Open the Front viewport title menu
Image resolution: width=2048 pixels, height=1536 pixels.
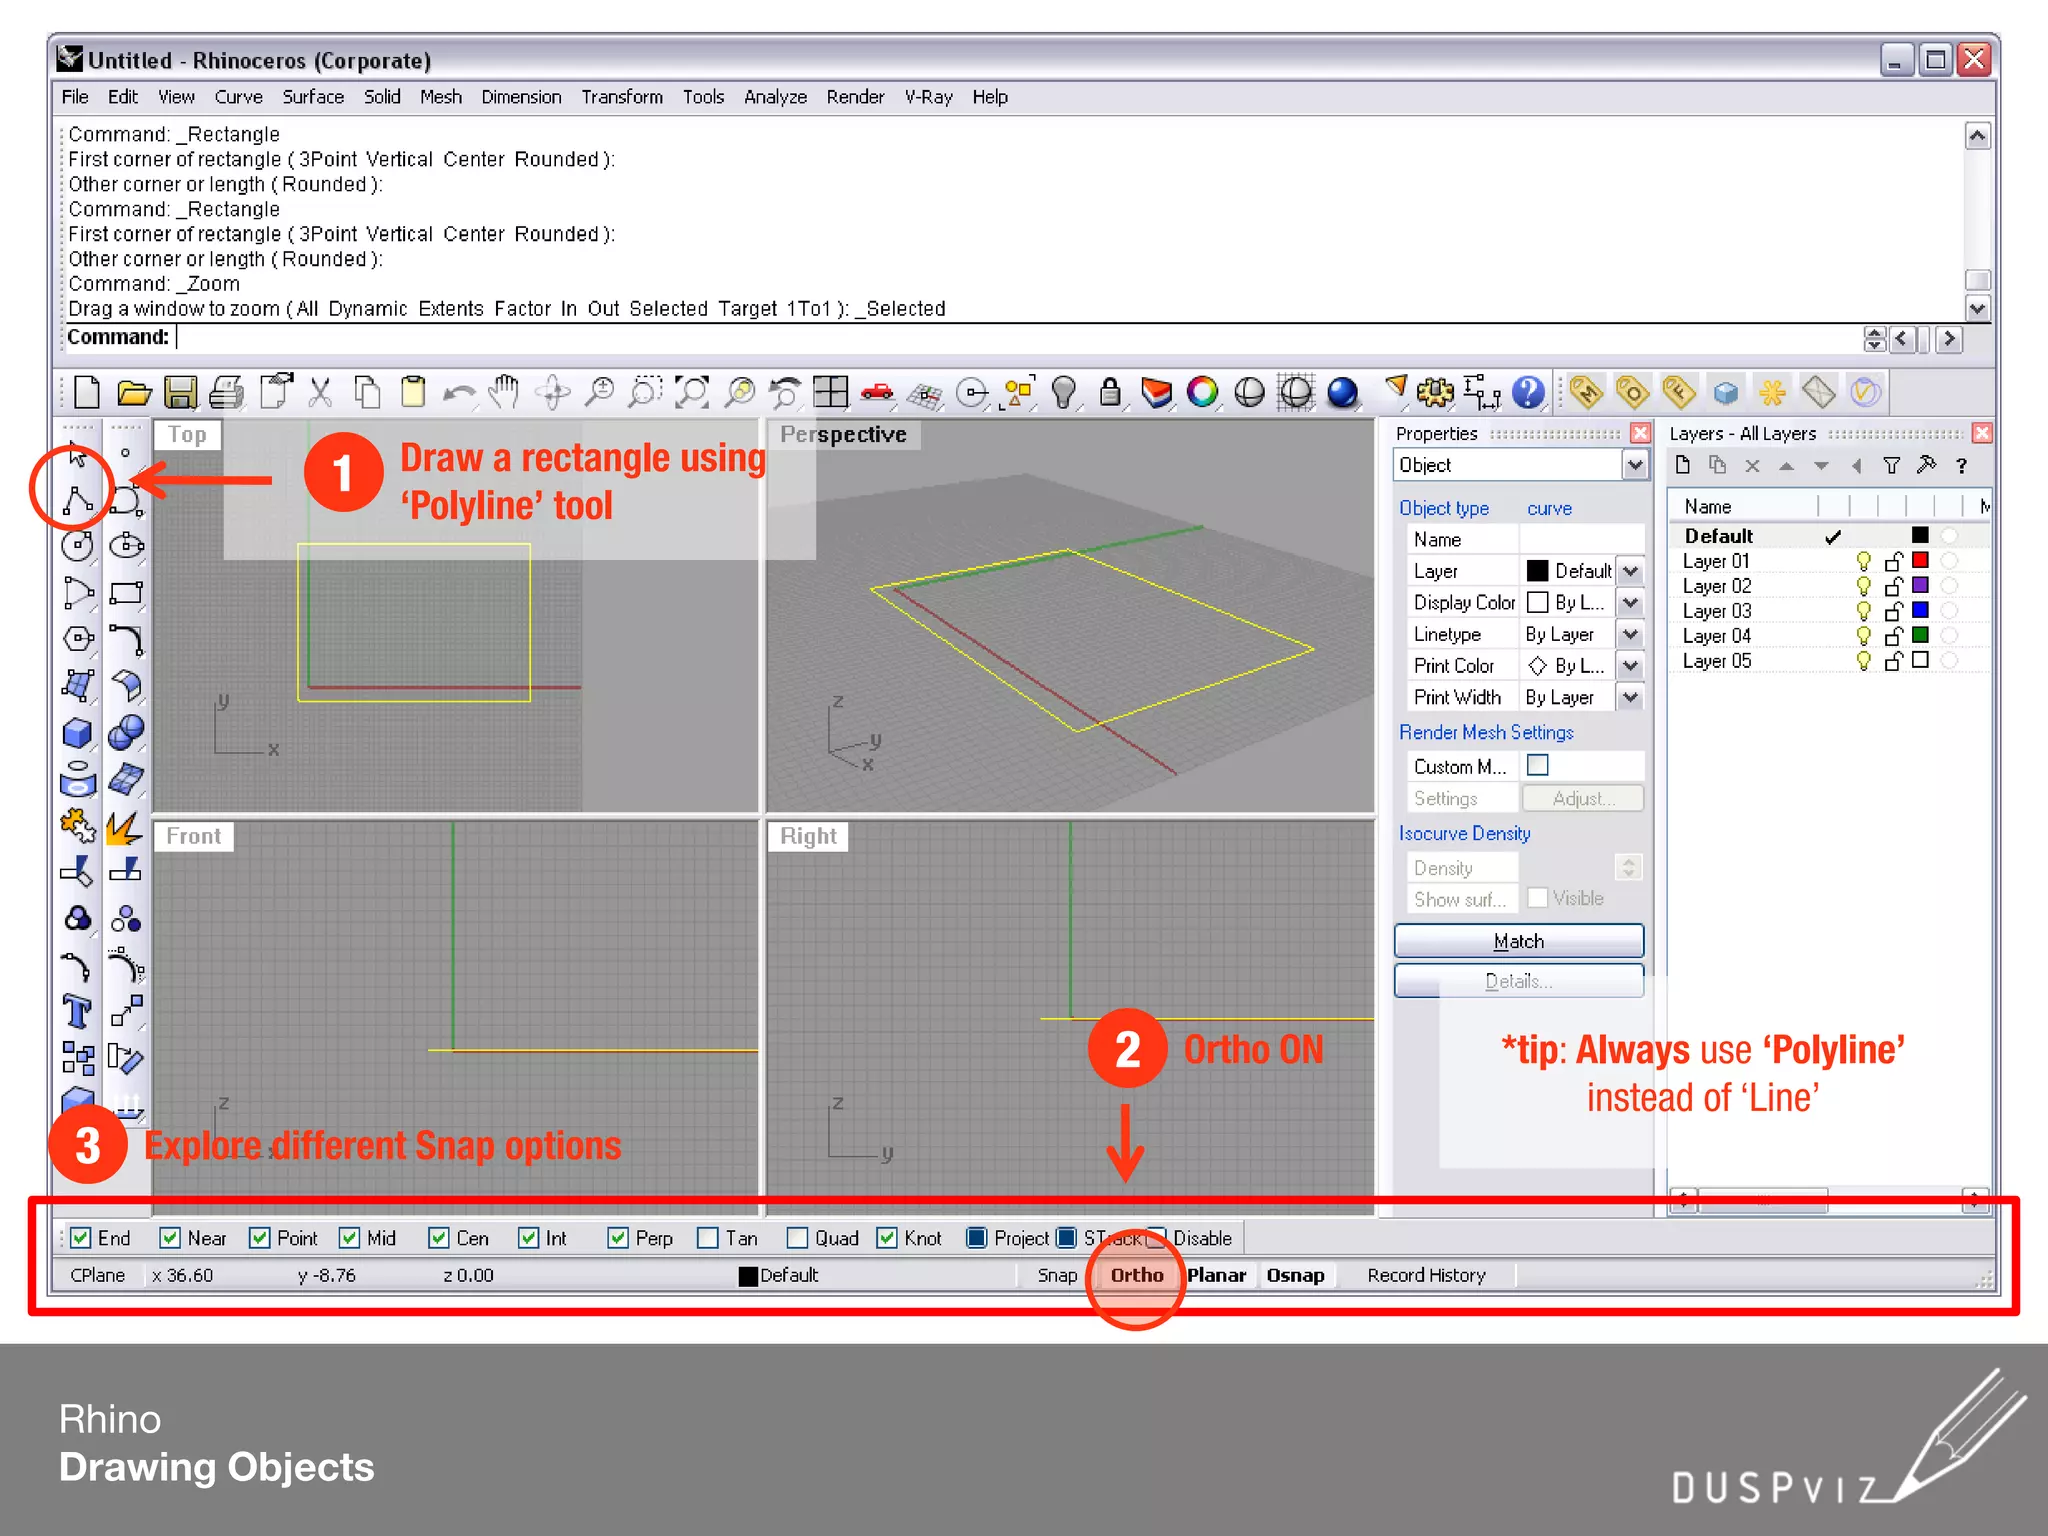[x=193, y=836]
